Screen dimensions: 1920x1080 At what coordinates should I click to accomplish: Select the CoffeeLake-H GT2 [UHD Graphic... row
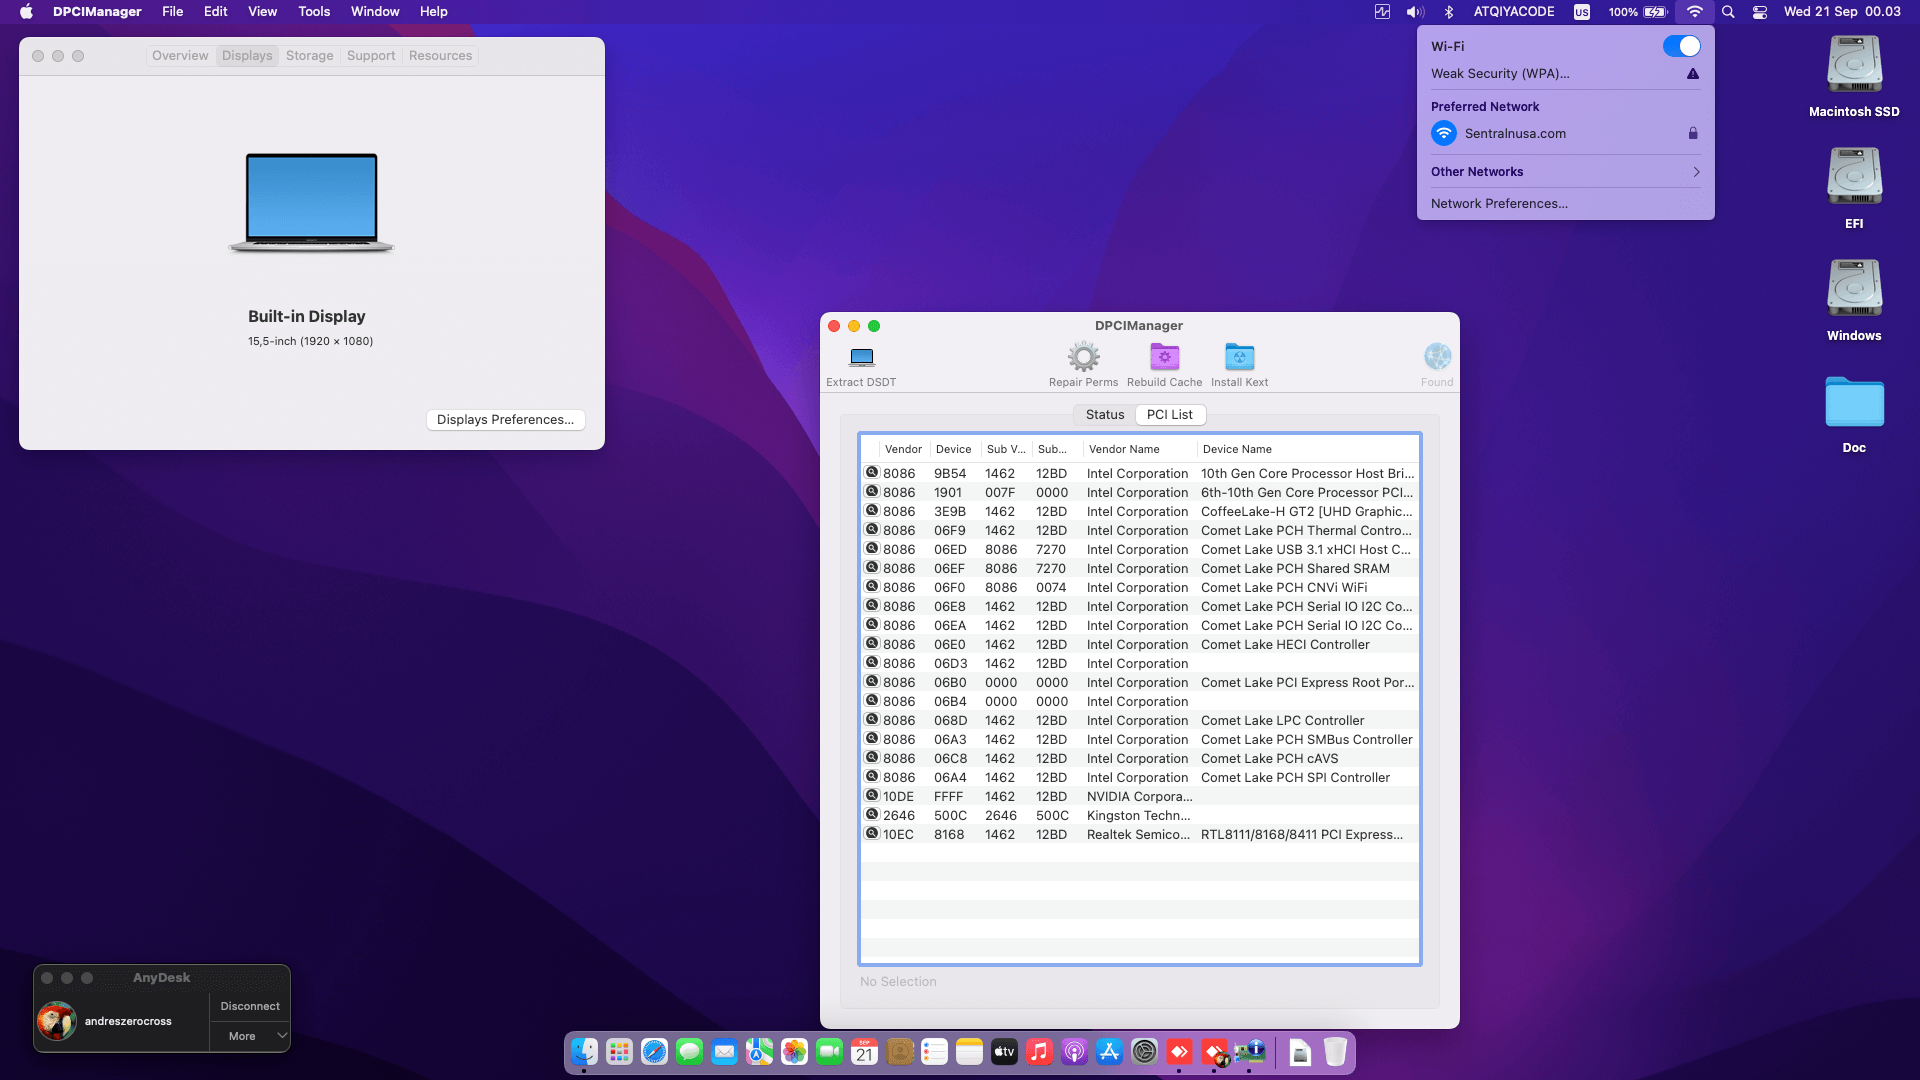[1140, 511]
